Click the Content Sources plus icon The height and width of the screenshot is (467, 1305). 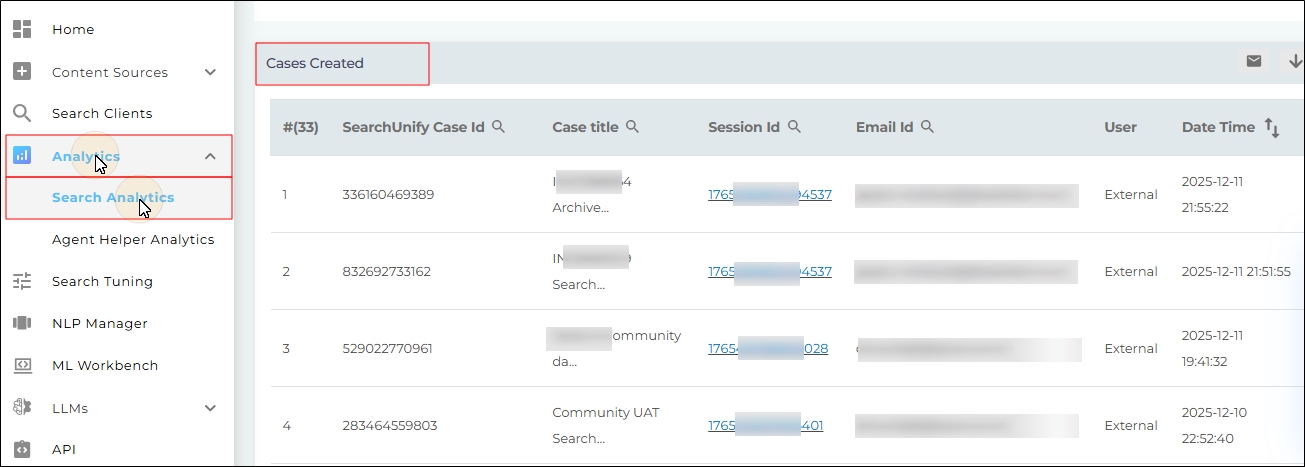coord(22,72)
